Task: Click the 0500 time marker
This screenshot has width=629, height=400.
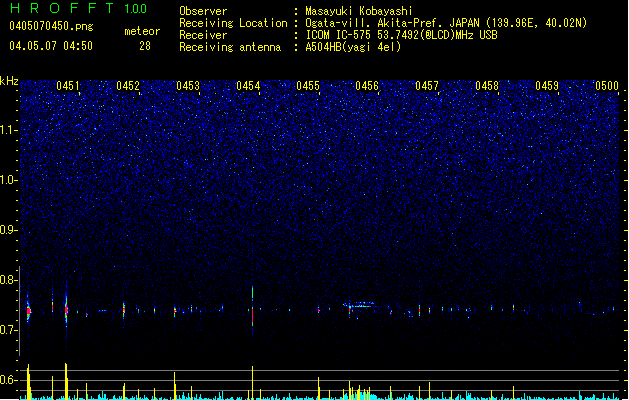Action: coord(607,86)
